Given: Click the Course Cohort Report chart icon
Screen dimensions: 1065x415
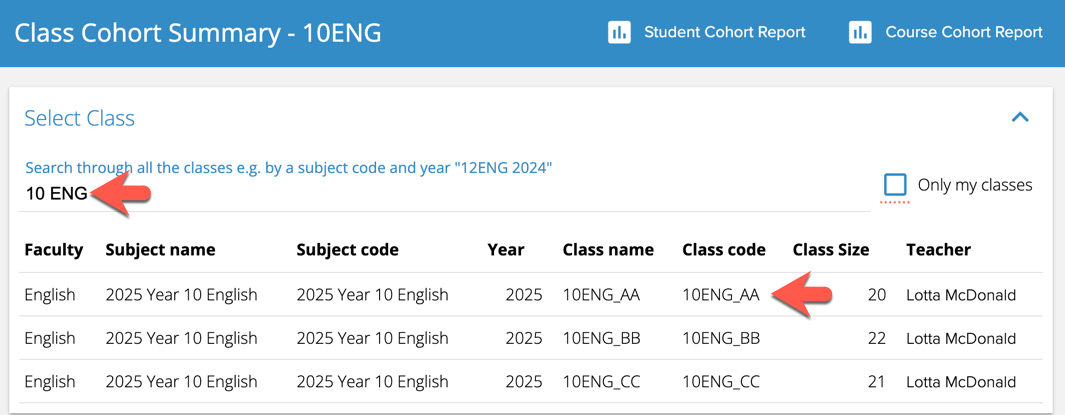Looking at the screenshot, I should tap(860, 33).
